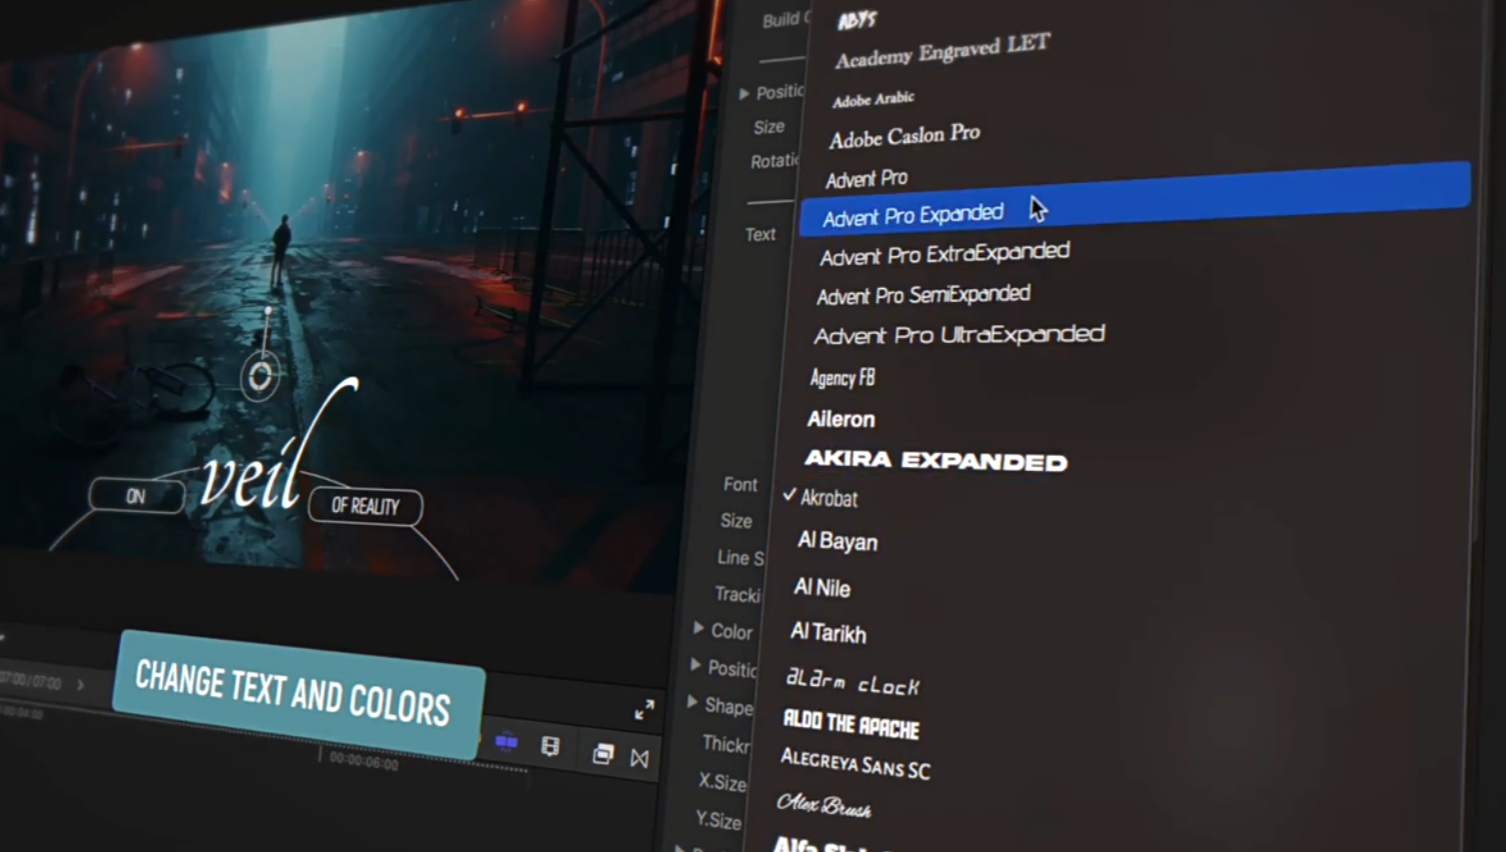Pick Advent Pro SemiExpanded font
The height and width of the screenshot is (852, 1506).
923,295
